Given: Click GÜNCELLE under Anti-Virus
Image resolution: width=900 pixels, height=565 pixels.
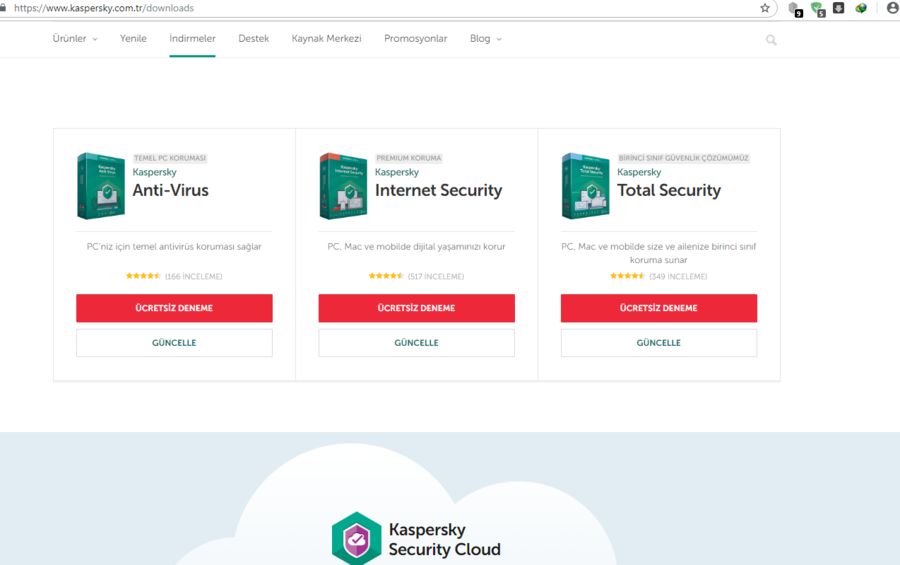Looking at the screenshot, I should (174, 343).
